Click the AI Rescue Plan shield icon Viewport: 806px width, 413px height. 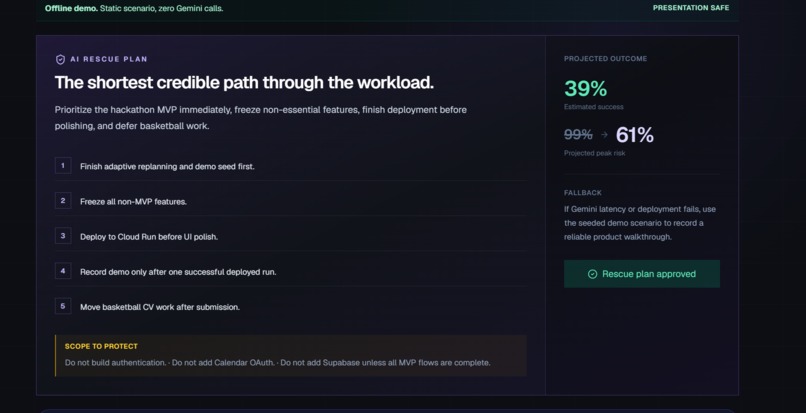click(60, 60)
